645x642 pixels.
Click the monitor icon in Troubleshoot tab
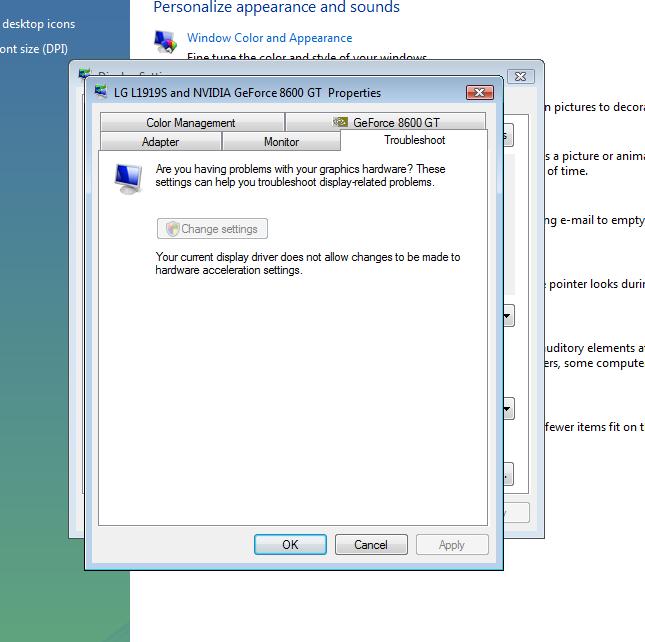point(129,178)
